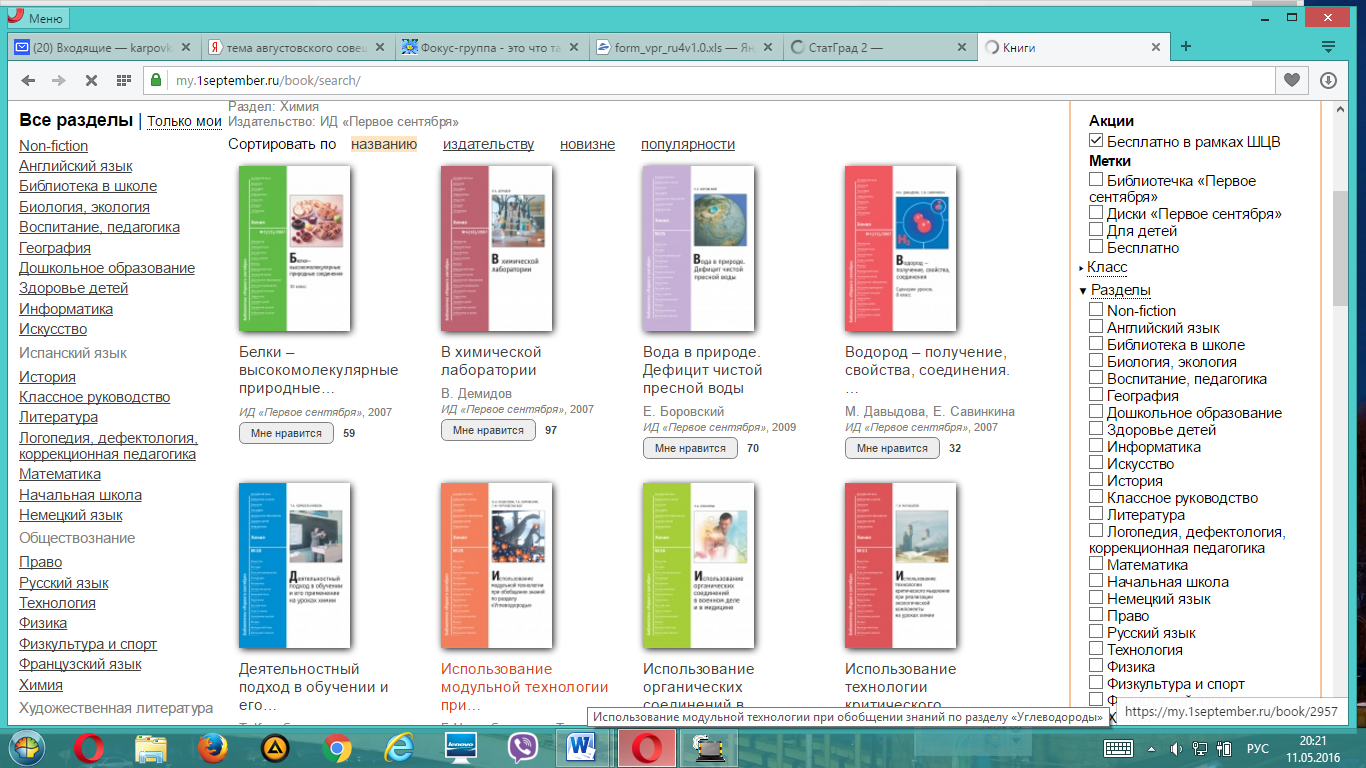Open Internet Explorer from the taskbar
Viewport: 1366px width, 768px height.
point(399,747)
